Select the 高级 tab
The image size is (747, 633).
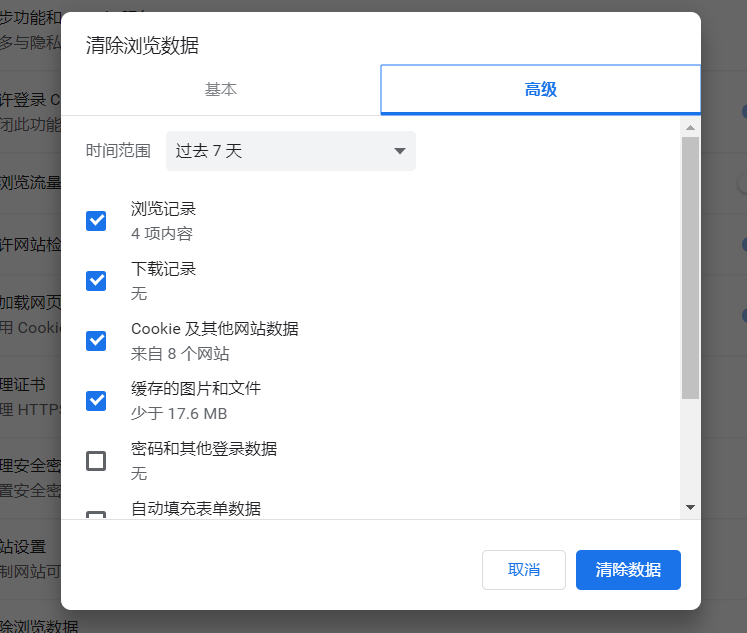click(541, 90)
